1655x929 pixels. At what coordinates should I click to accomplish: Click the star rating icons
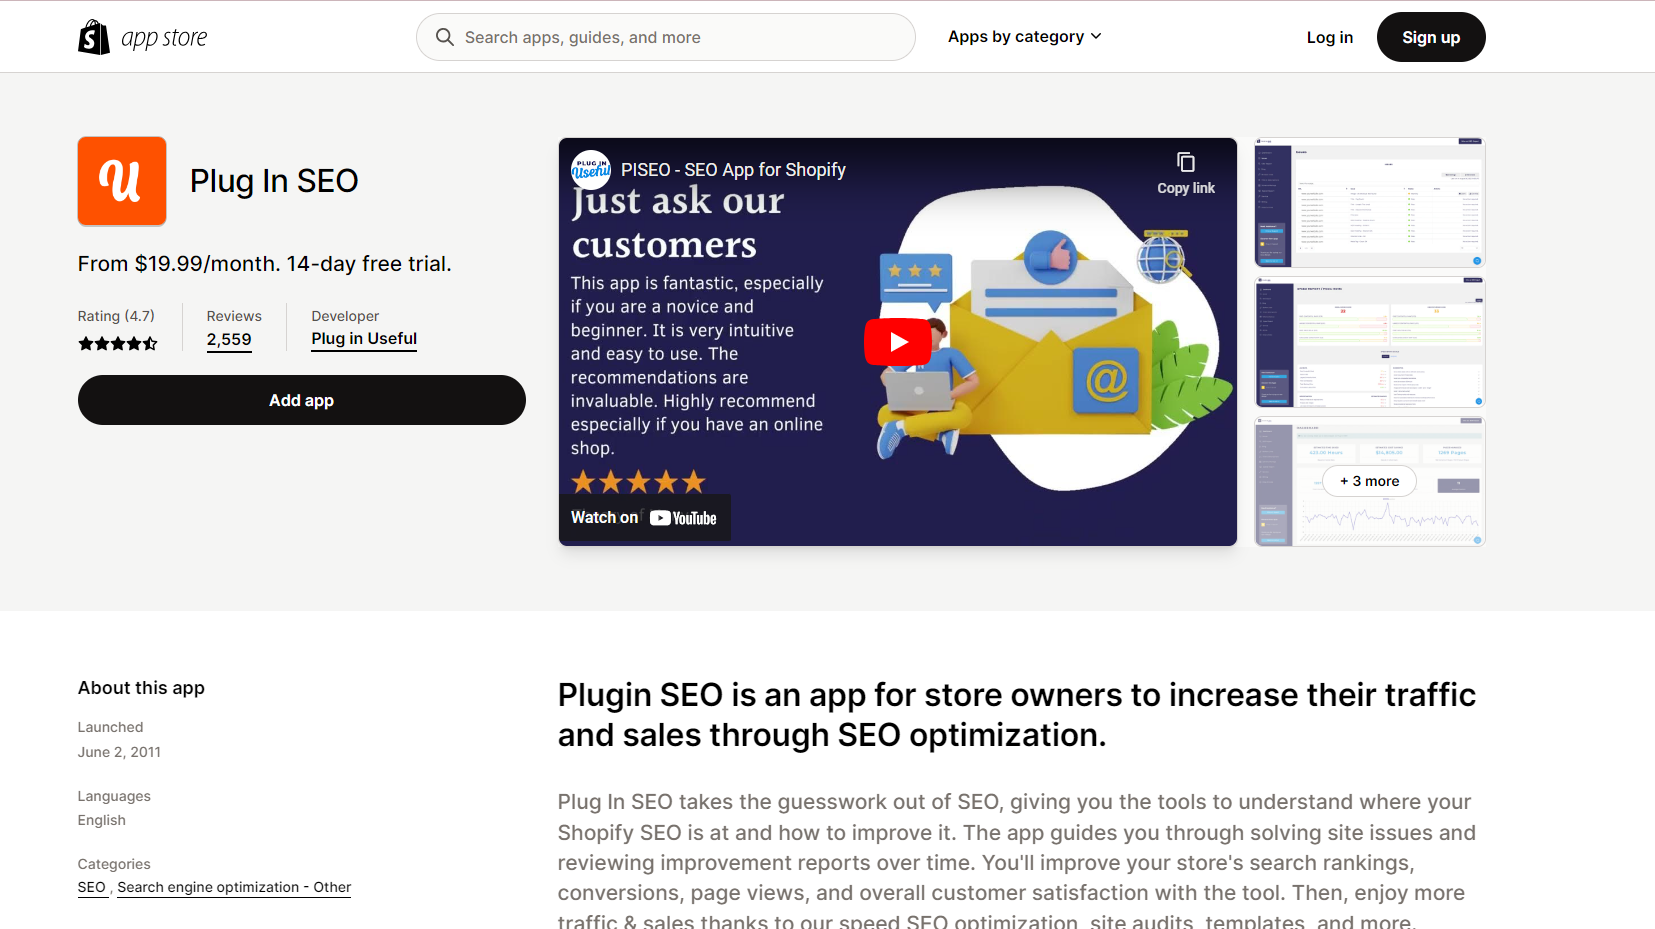click(118, 344)
